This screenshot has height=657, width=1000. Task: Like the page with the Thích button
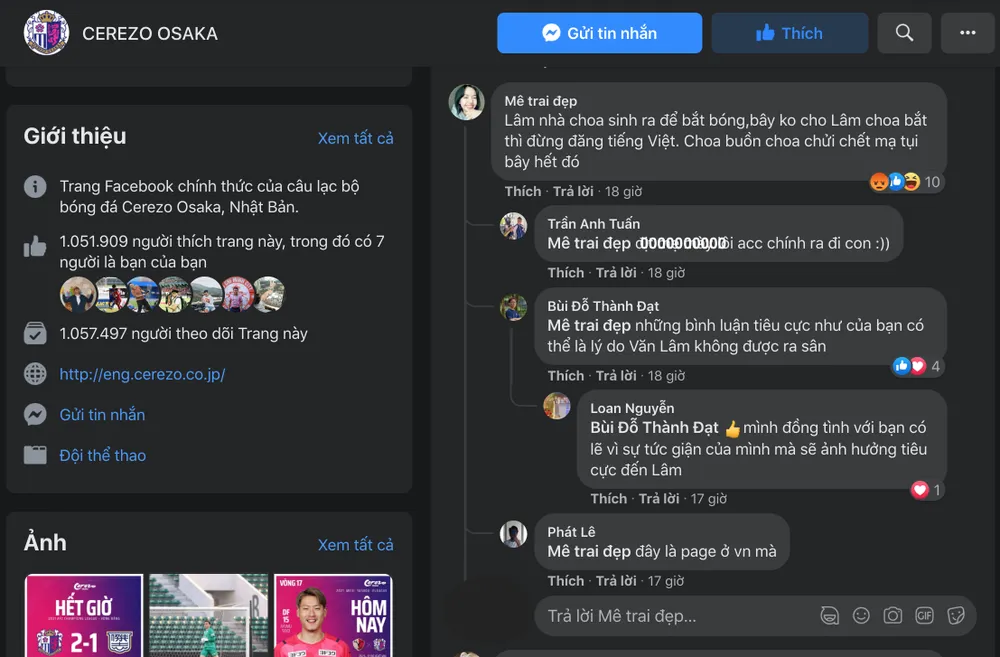click(790, 33)
